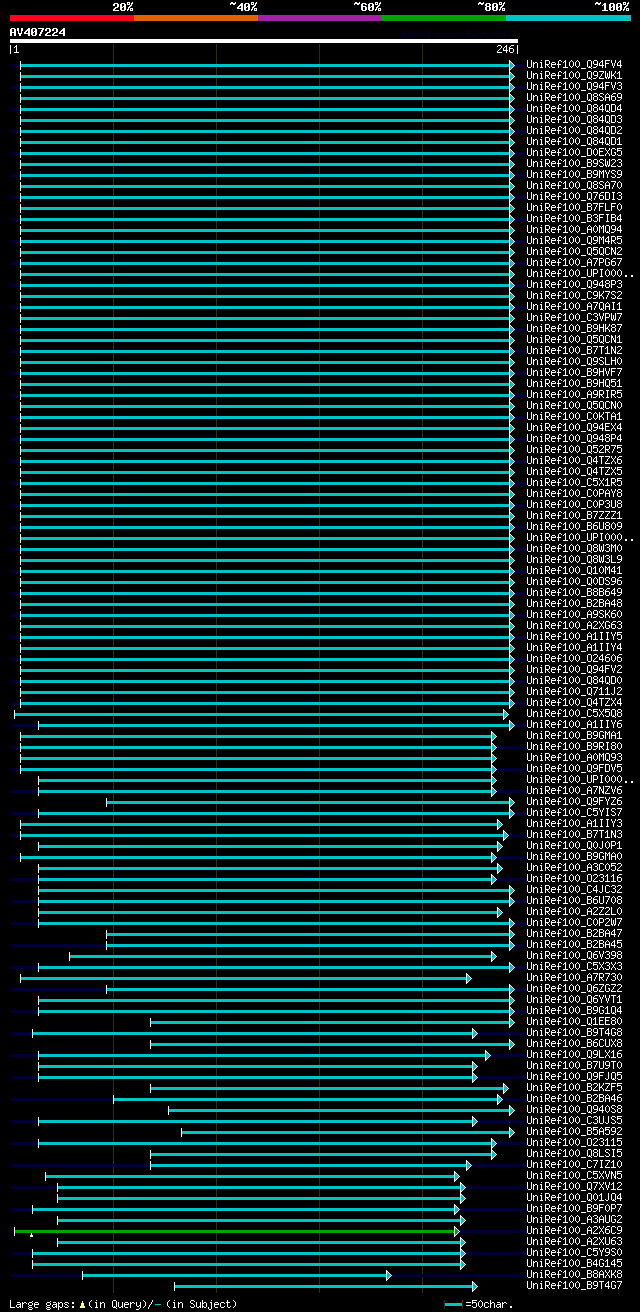Select the UniRef100_Q948P3 label
The width and height of the screenshot is (640, 1312).
574,285
